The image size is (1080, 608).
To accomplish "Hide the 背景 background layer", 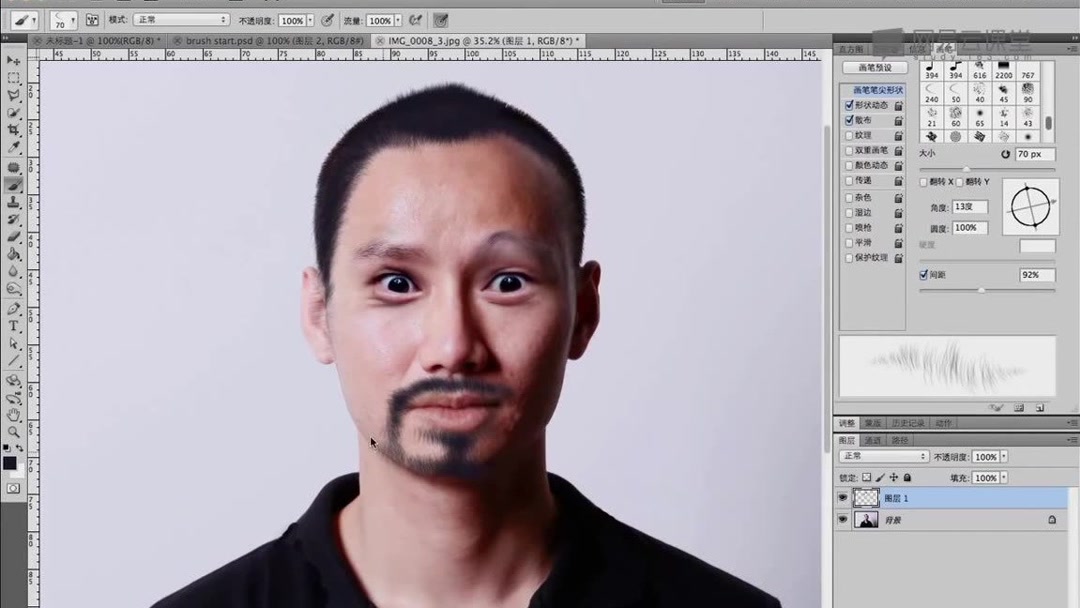I will pos(842,519).
